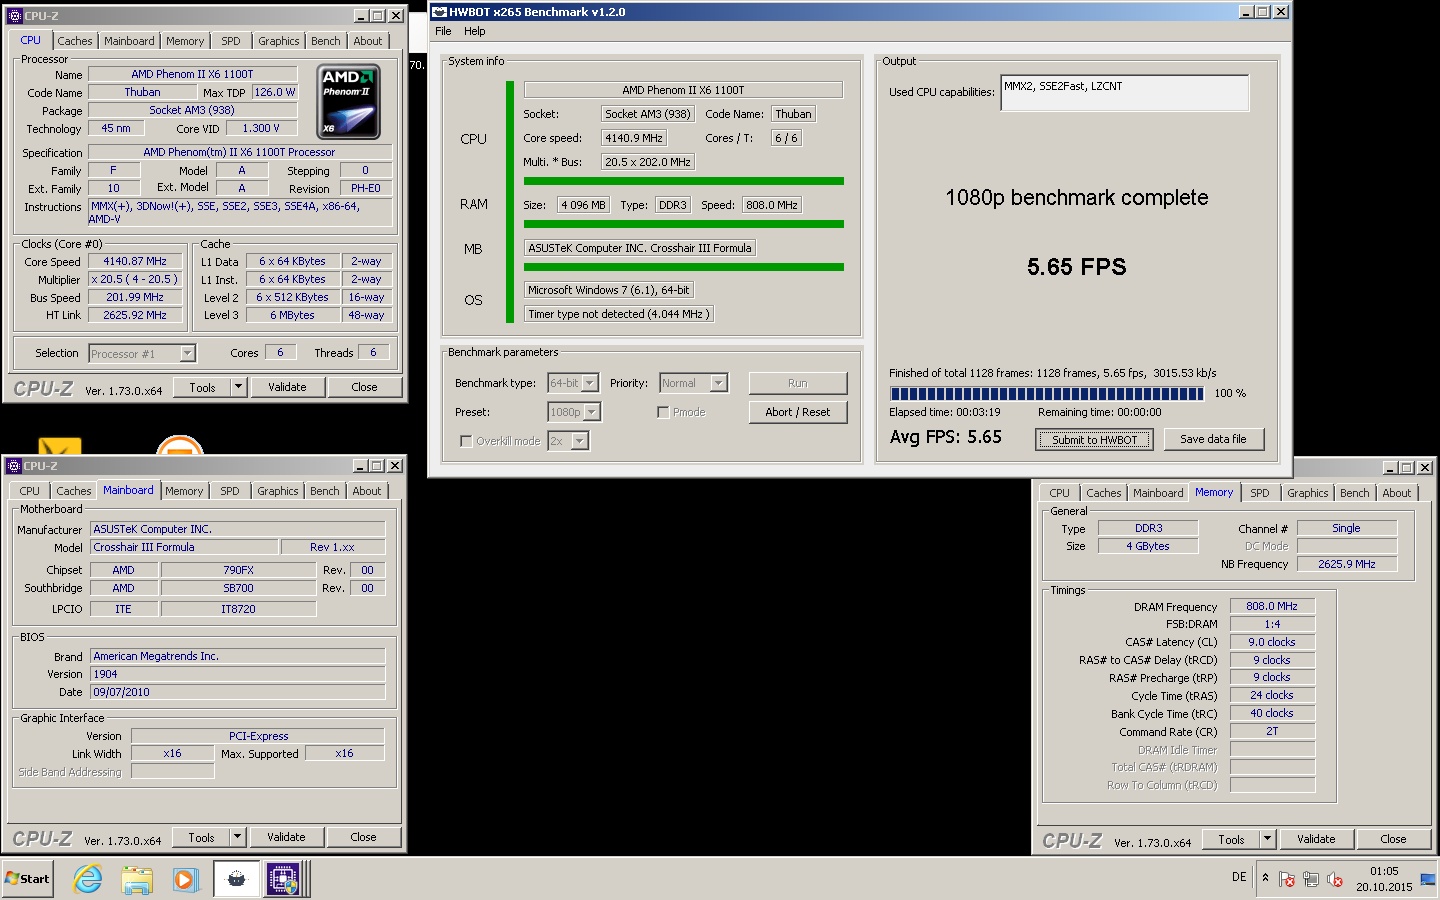Click the Socket AM3 (938) package field
Screen dimensions: 1440x900
pos(192,110)
